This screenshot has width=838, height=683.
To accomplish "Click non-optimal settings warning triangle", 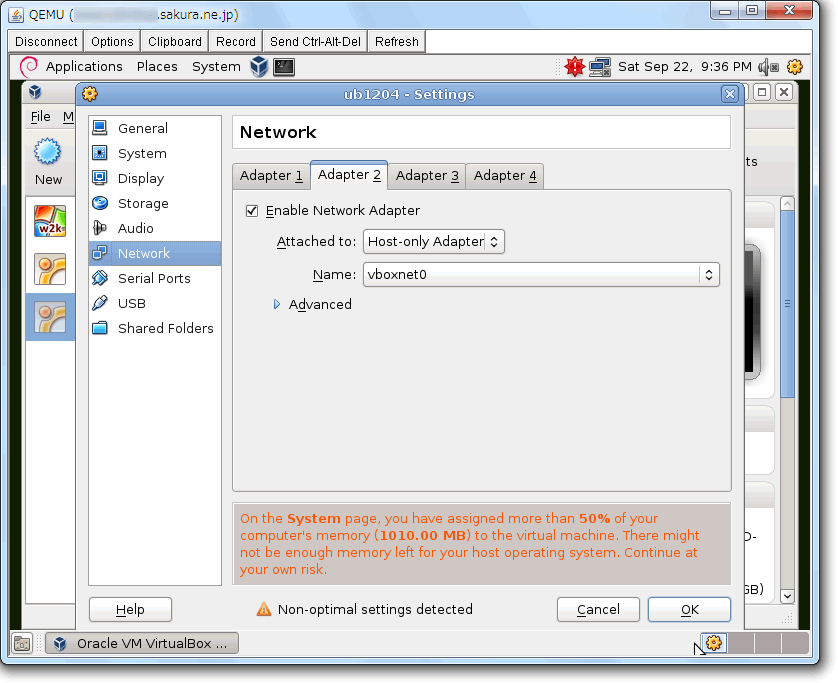I will pyautogui.click(x=263, y=609).
